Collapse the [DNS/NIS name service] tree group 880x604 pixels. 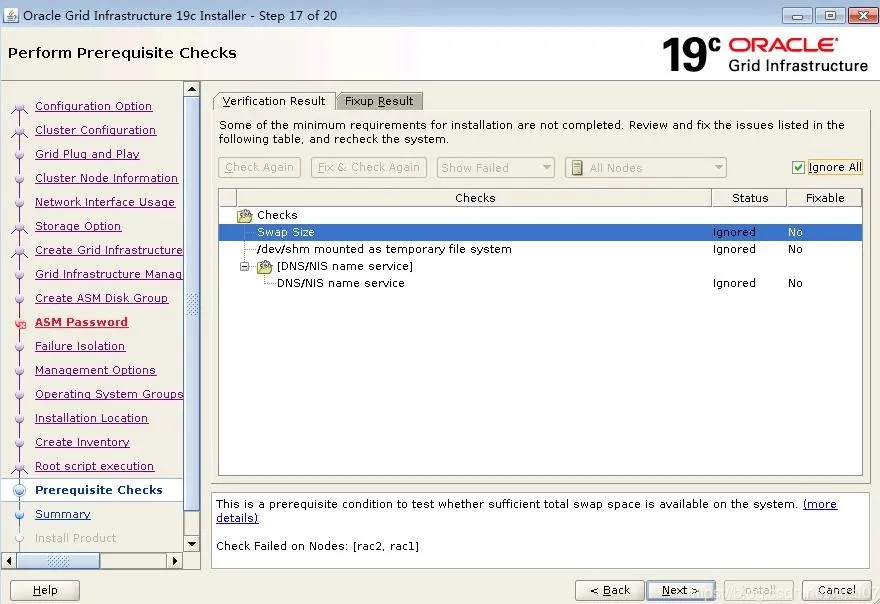(244, 267)
